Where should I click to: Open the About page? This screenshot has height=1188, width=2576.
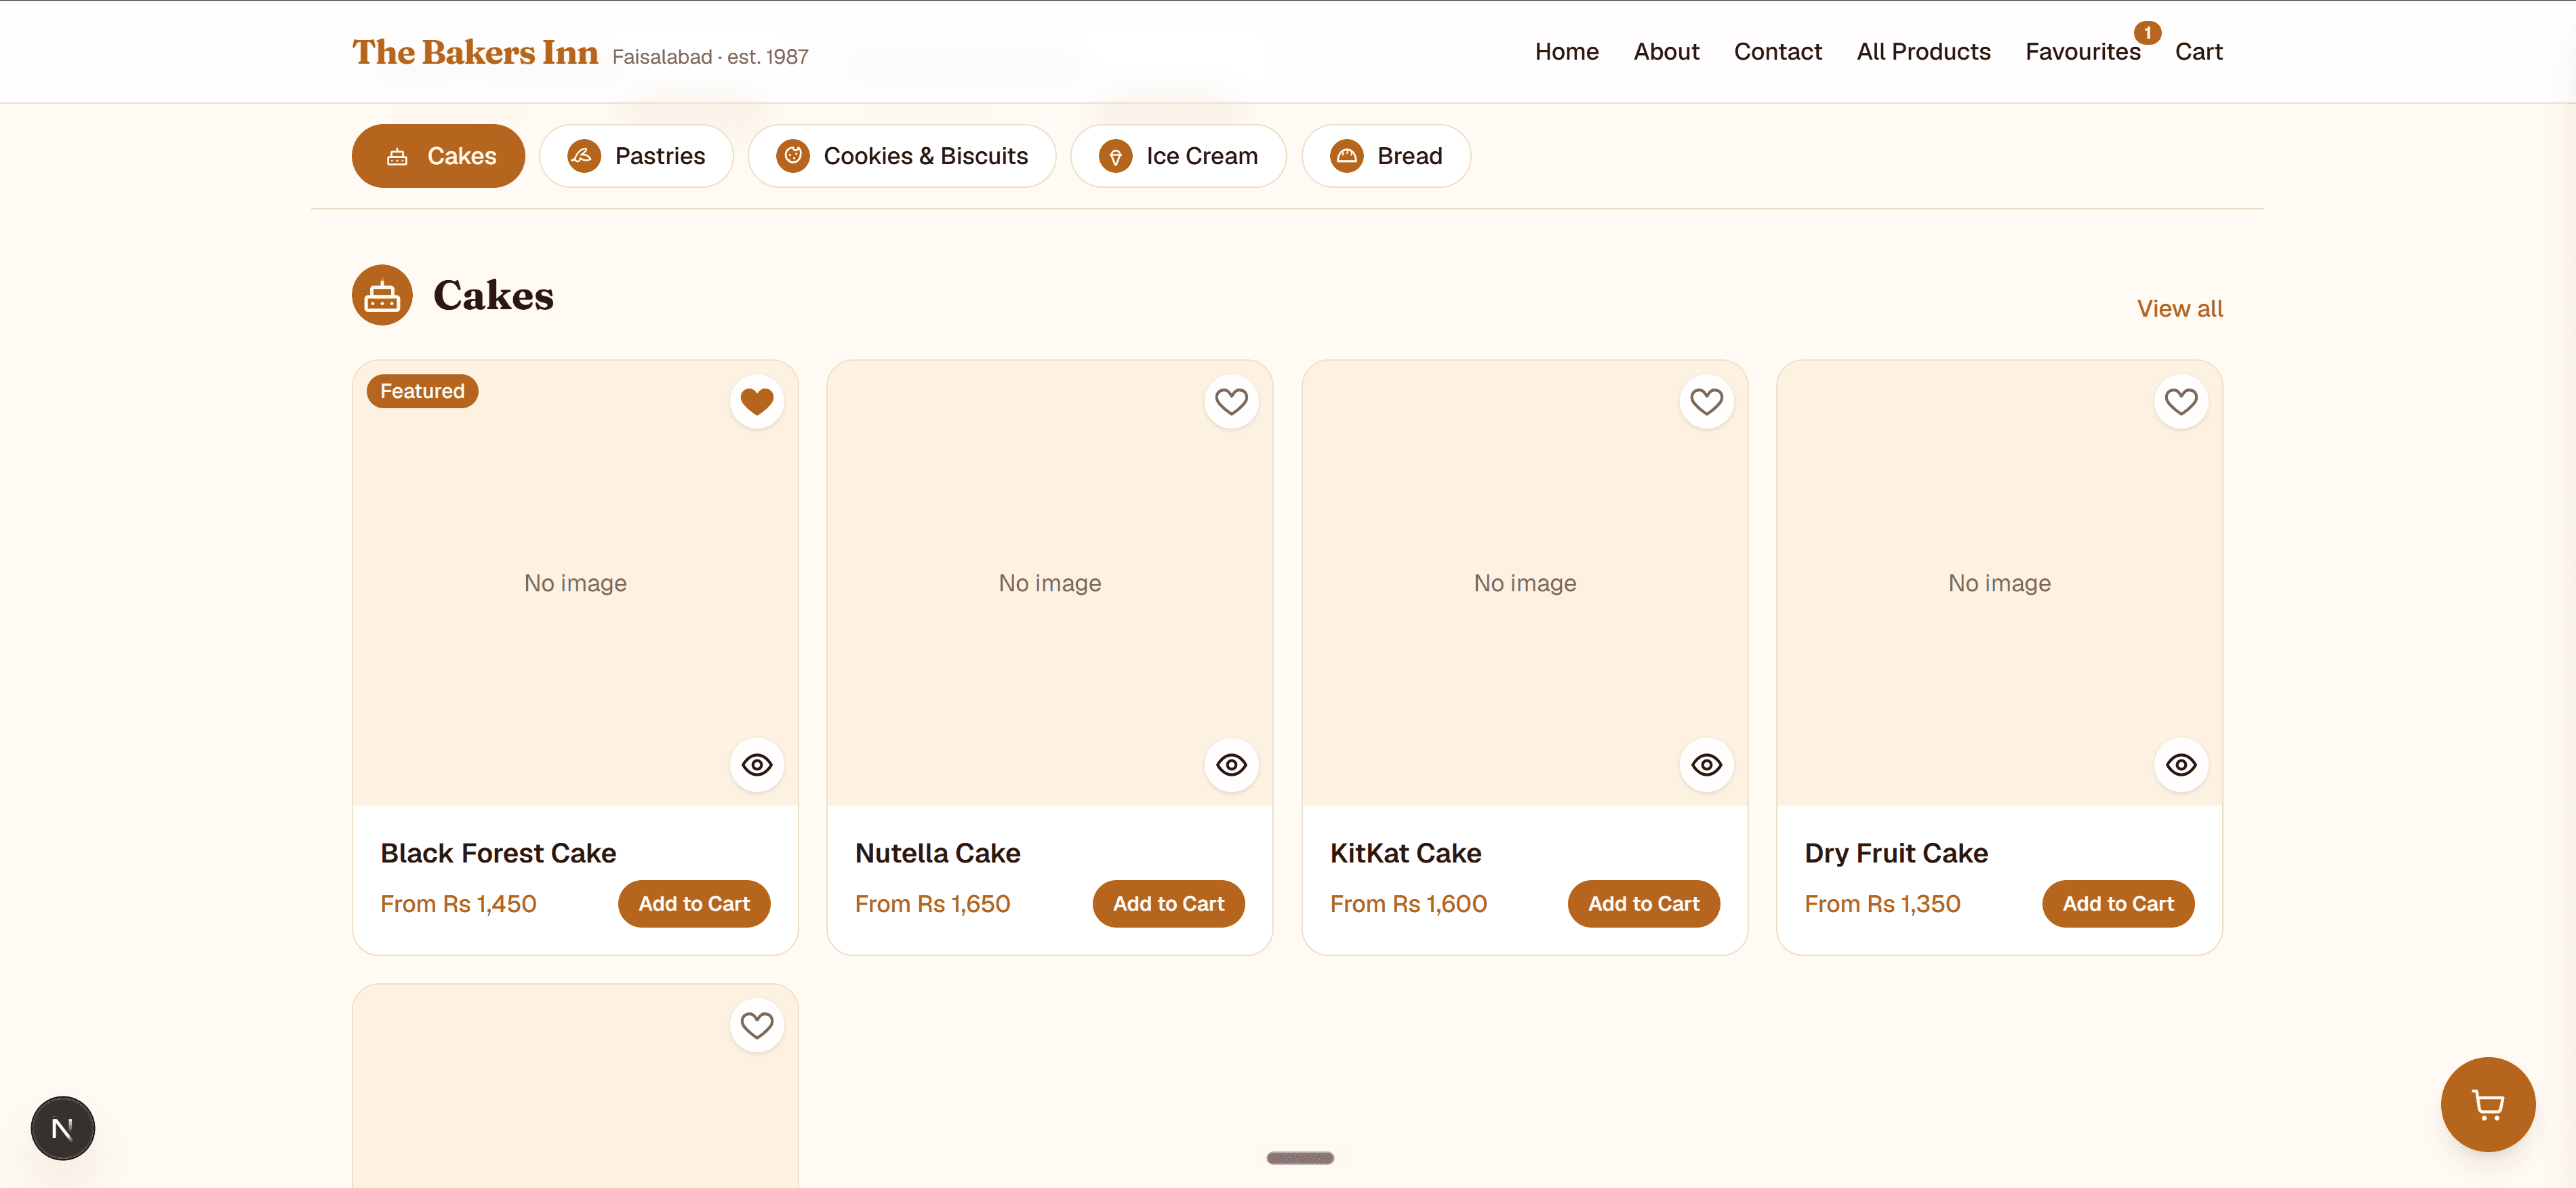(x=1666, y=52)
